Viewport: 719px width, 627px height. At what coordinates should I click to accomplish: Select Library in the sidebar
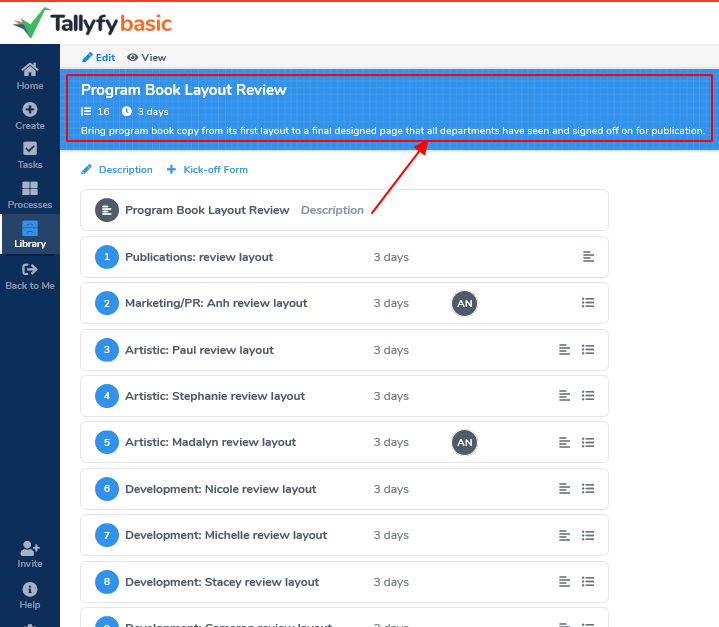(x=30, y=234)
